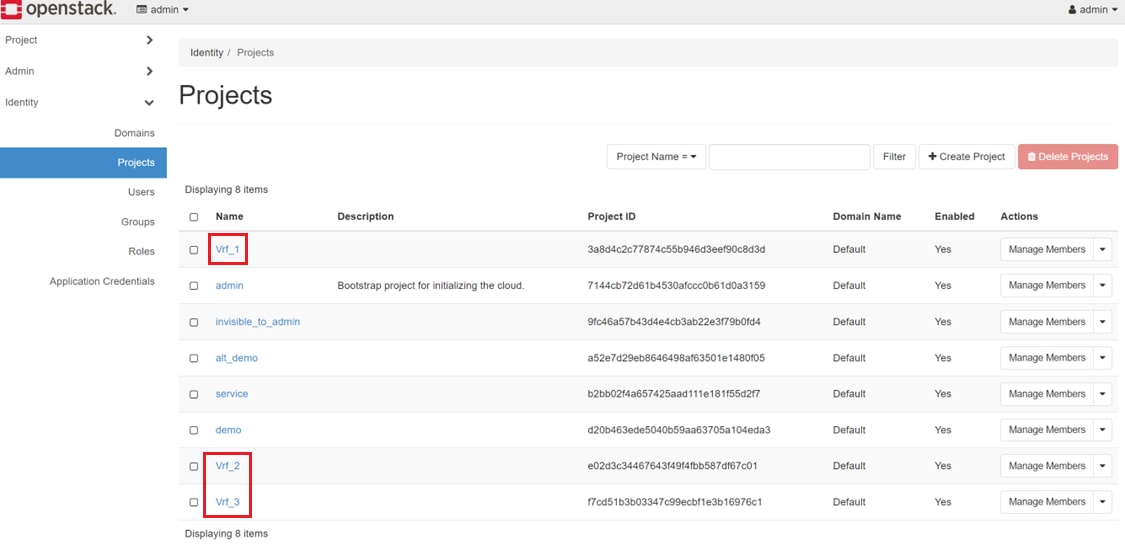Image resolution: width=1125 pixels, height=545 pixels.
Task: Click Manage Members for Vrf_1
Action: (x=1047, y=250)
